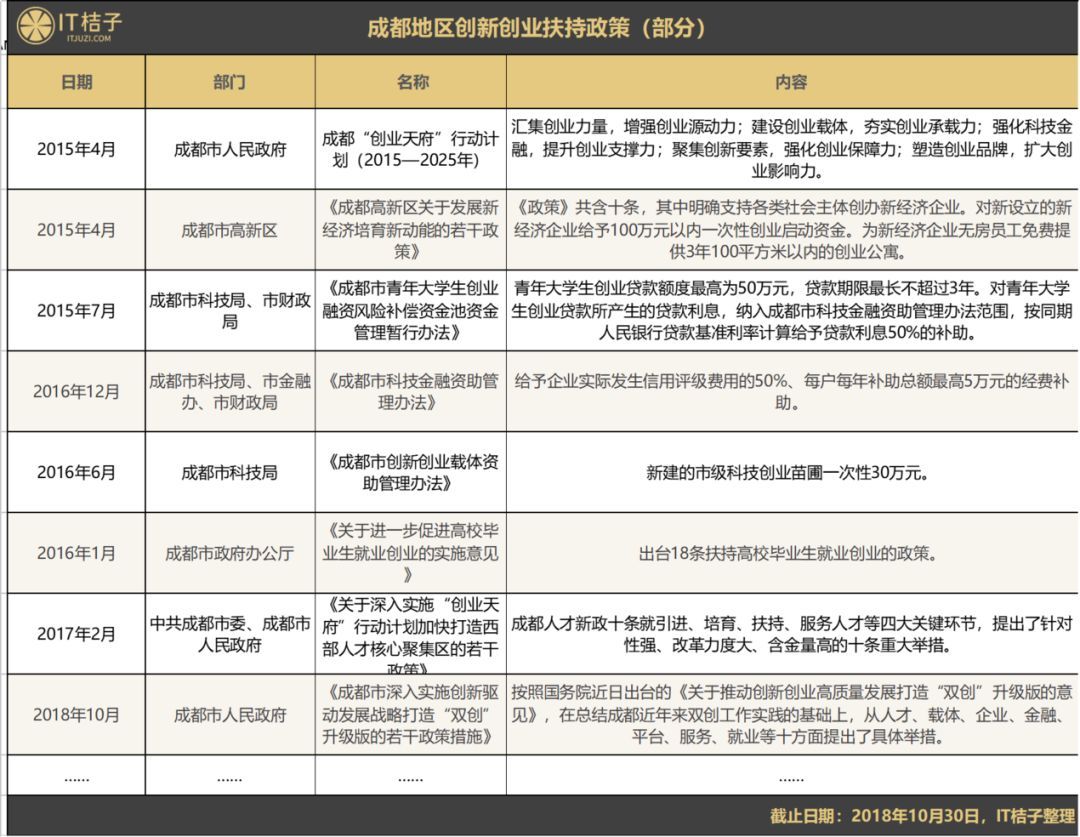Click the table title 成都地区创新创业扶持政策（部分）
This screenshot has height=837, width=1080.
540,29
